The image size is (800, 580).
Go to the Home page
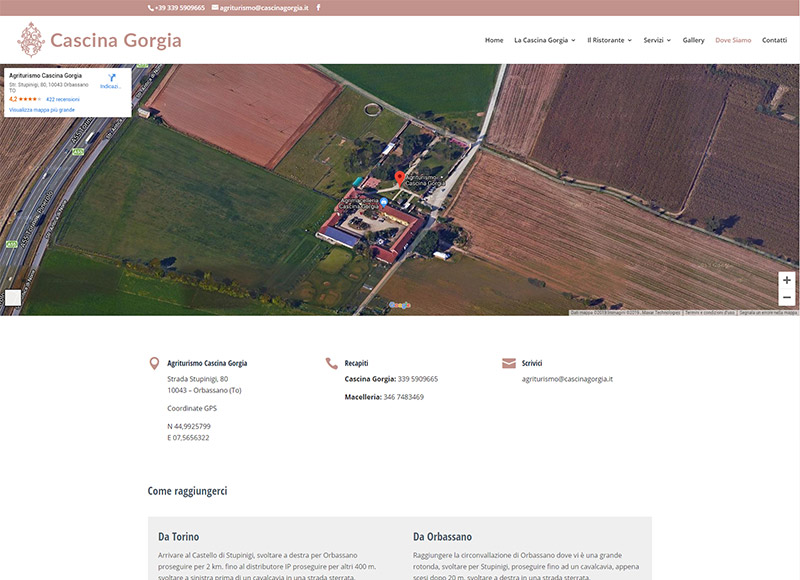494,40
